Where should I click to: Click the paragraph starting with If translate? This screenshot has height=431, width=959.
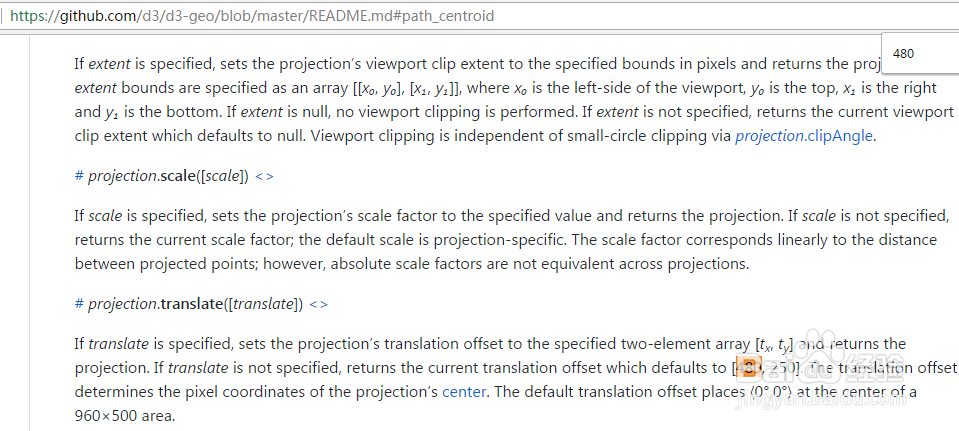point(515,380)
